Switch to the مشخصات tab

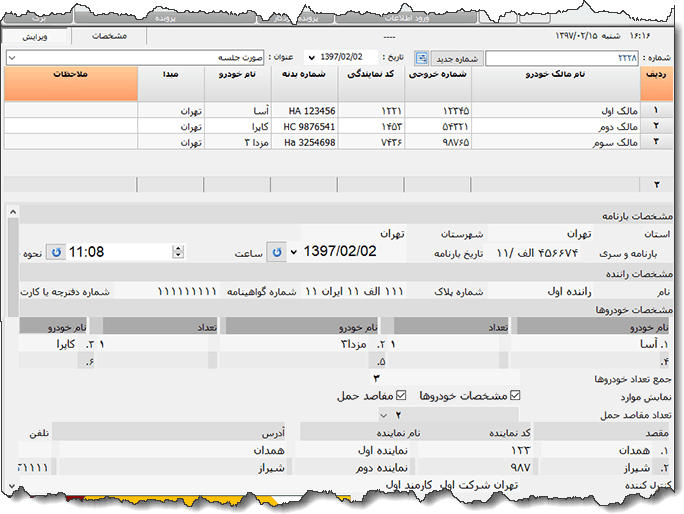click(108, 36)
